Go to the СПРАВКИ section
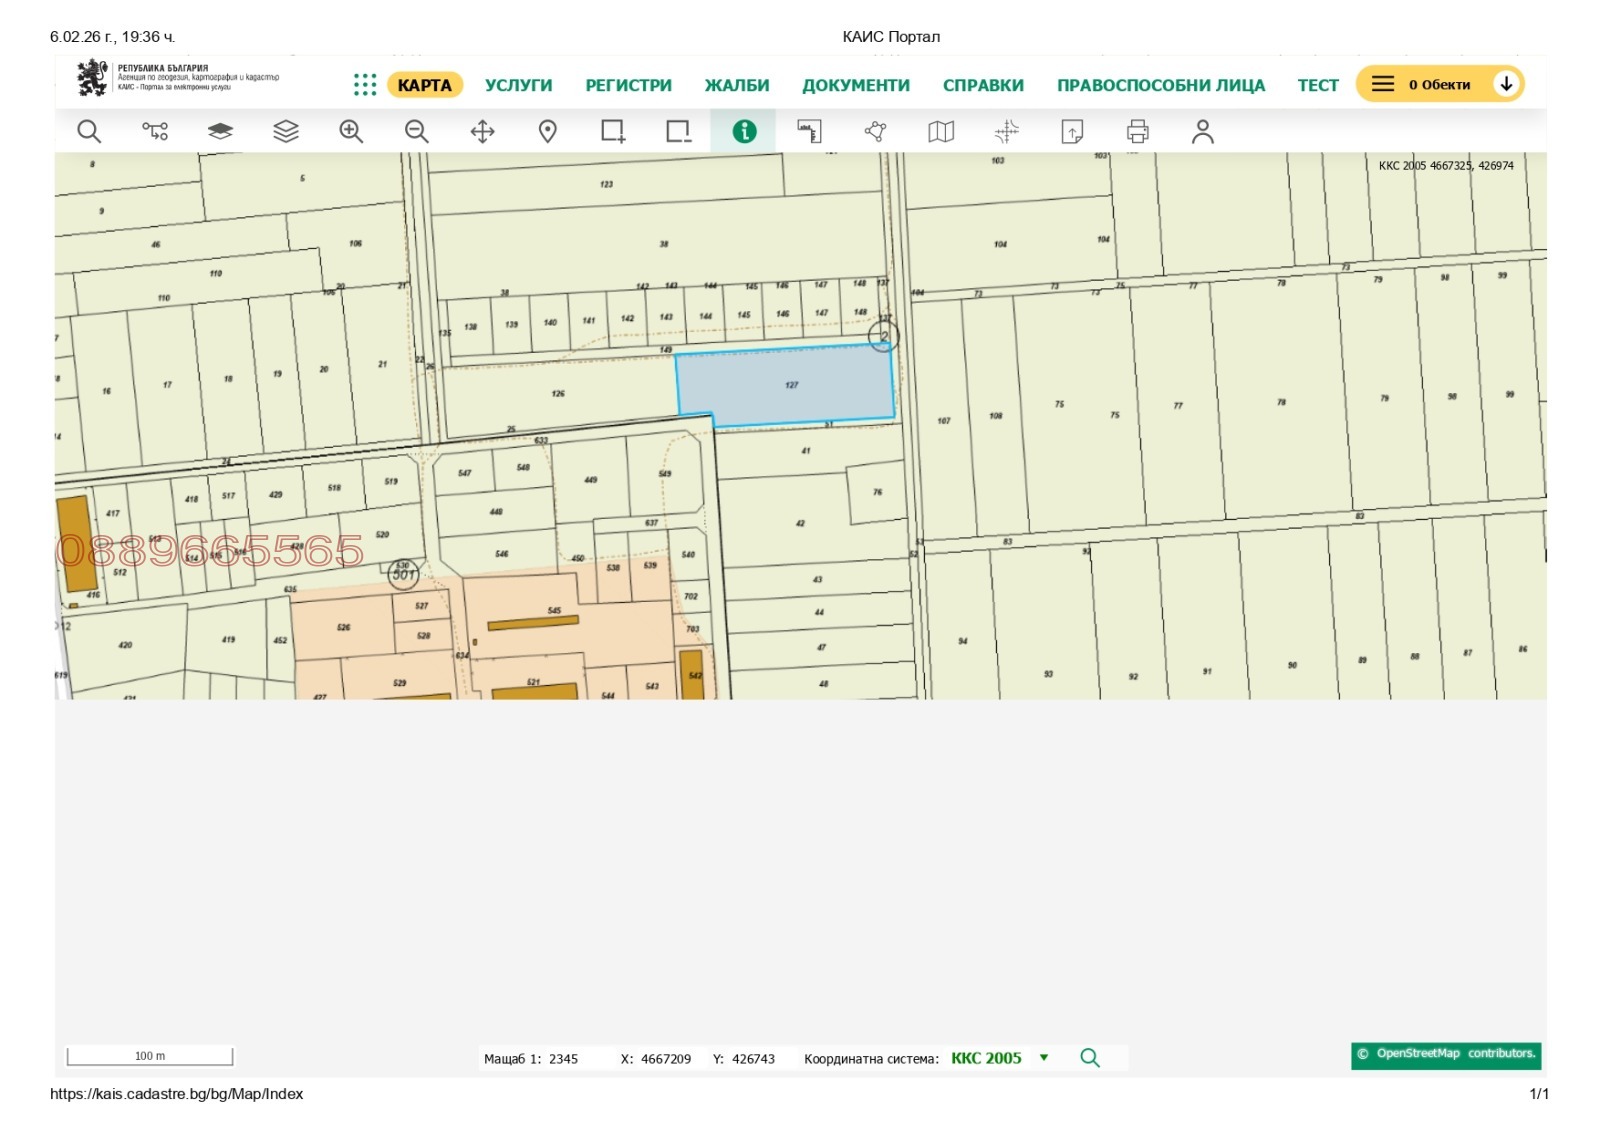The width and height of the screenshot is (1600, 1131). tap(983, 85)
